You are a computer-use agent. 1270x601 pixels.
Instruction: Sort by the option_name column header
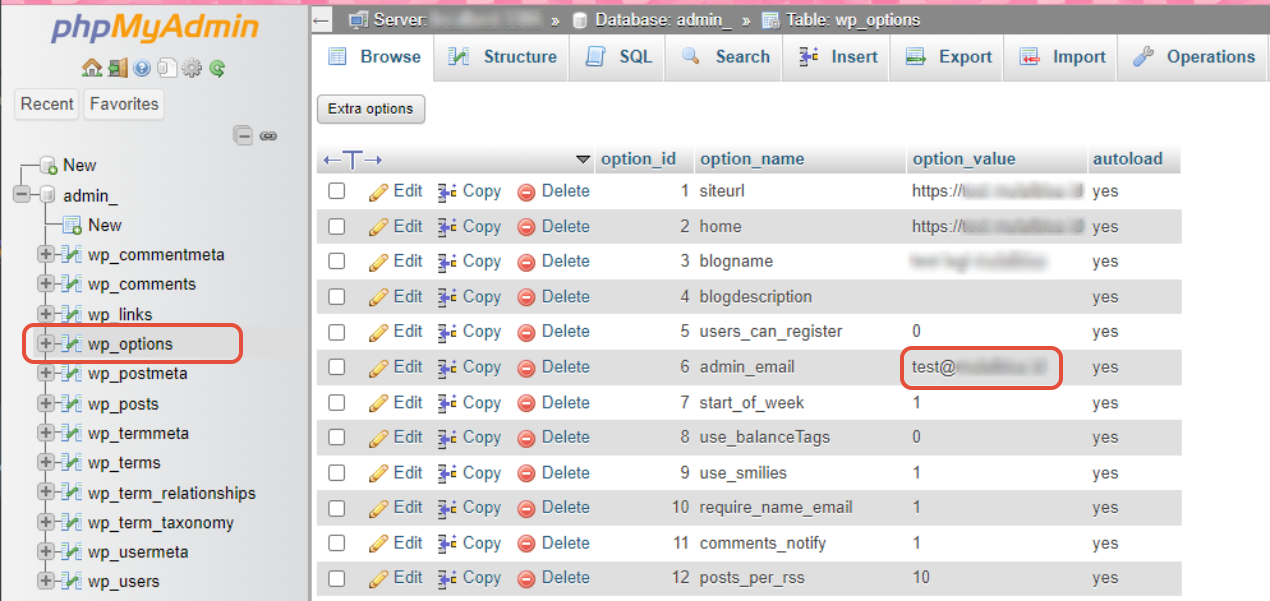(752, 159)
